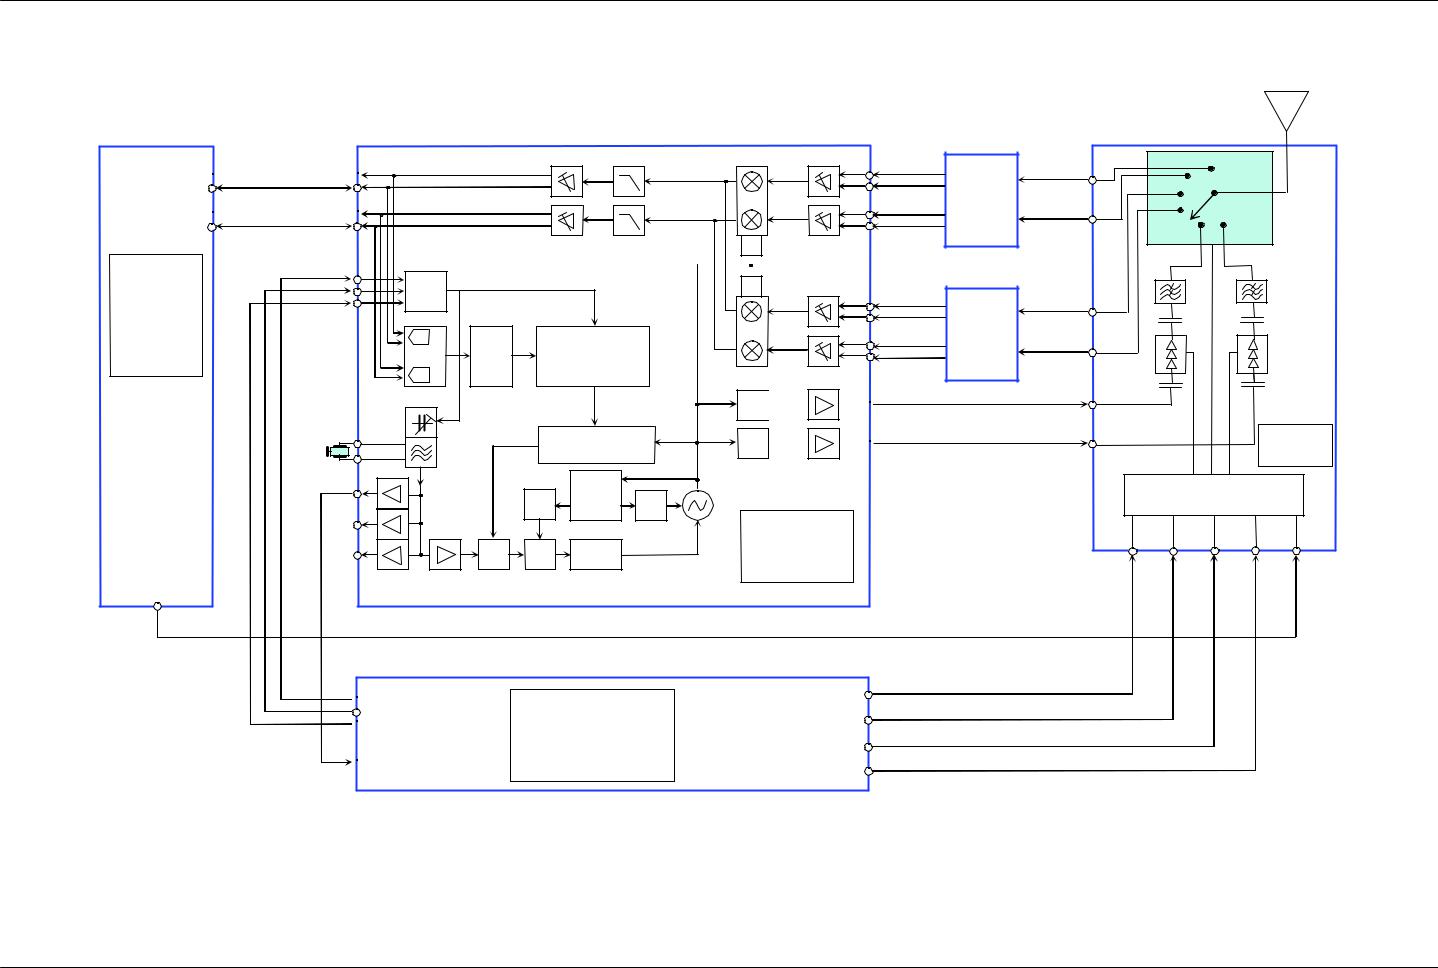This screenshot has width=1438, height=968.
Task: Click the bottommost mixer circle with a cross
Action: [752, 351]
